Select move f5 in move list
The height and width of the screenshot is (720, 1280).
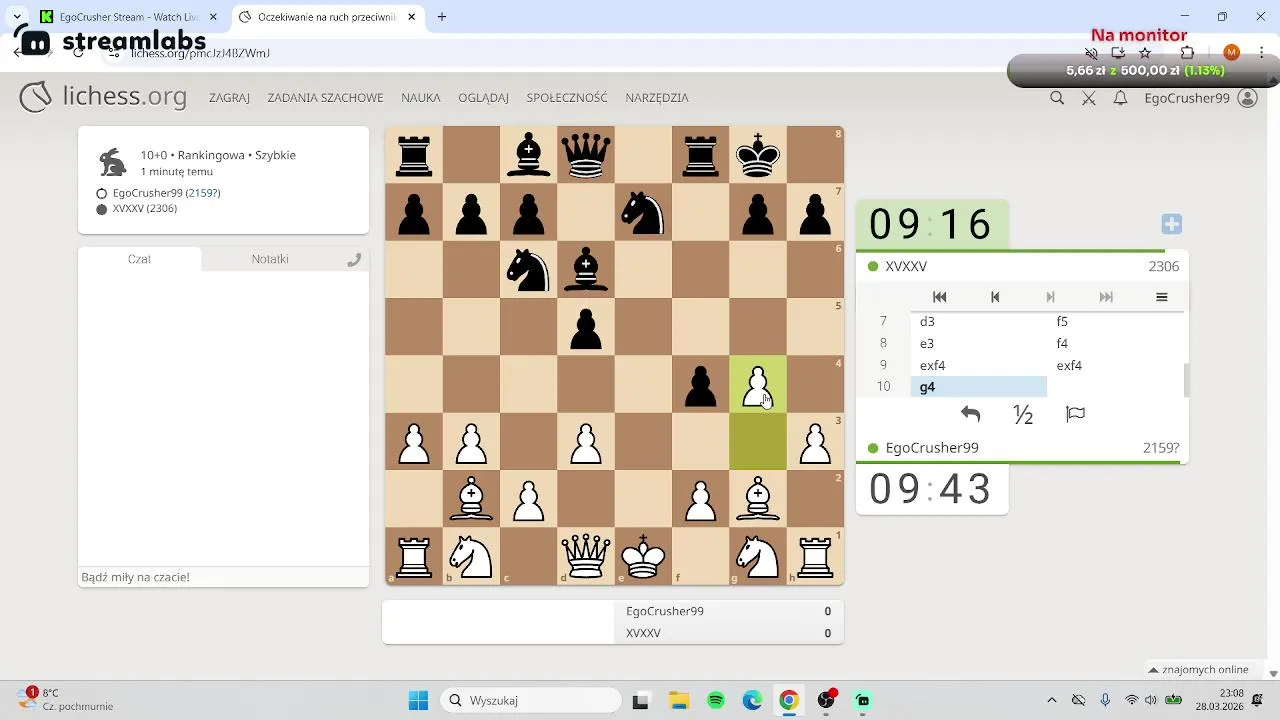click(1115, 322)
